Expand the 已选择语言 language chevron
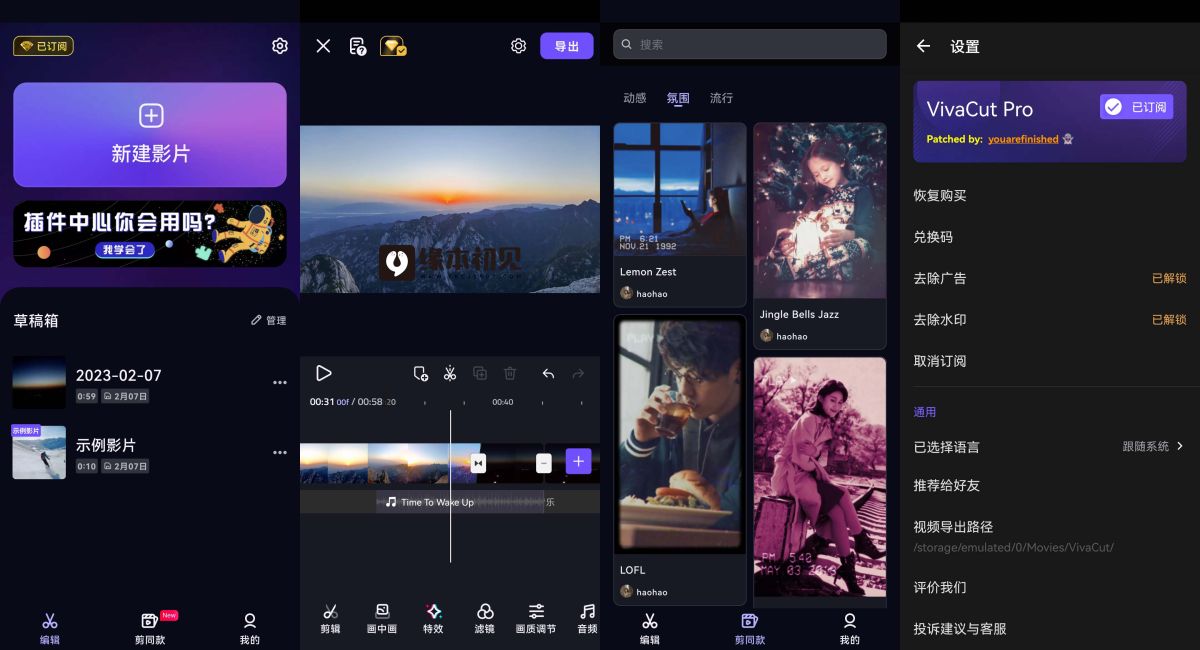 pyautogui.click(x=1180, y=446)
